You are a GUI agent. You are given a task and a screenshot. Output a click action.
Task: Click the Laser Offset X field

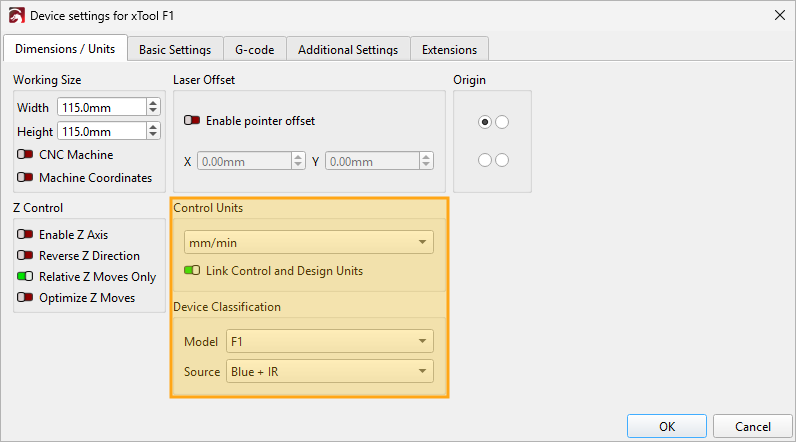(245, 161)
